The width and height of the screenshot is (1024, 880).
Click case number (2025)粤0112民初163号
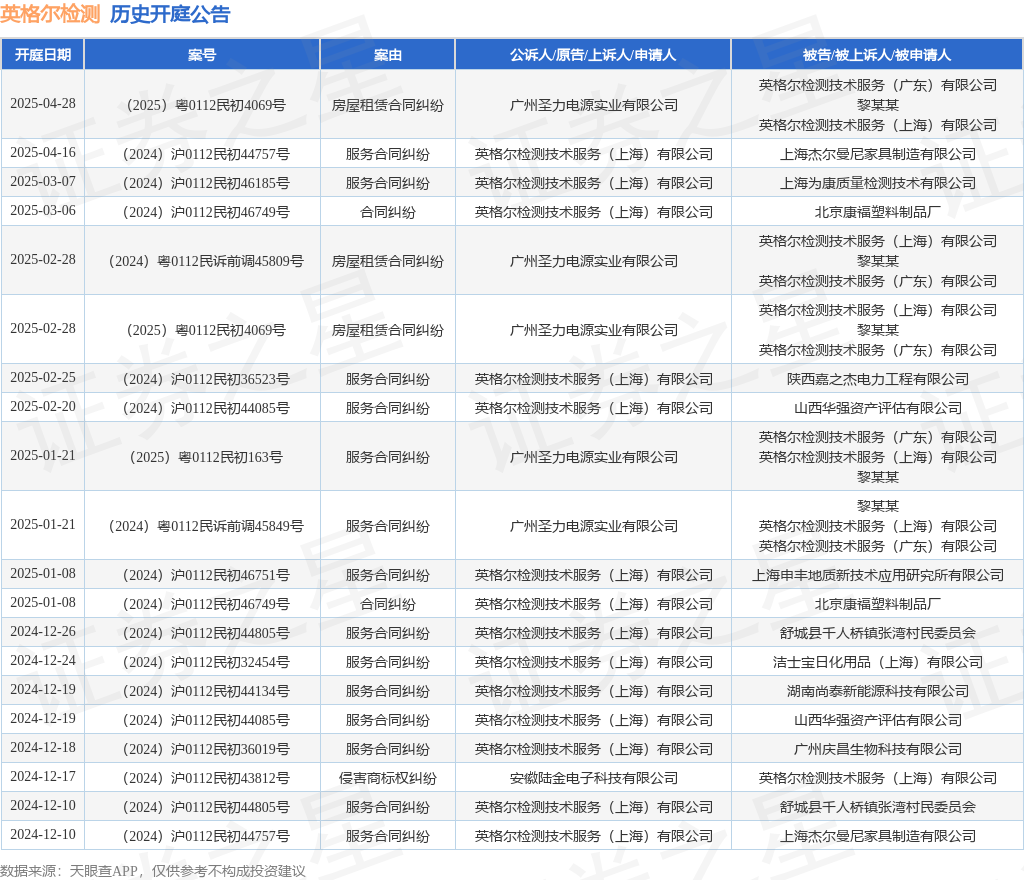(206, 457)
